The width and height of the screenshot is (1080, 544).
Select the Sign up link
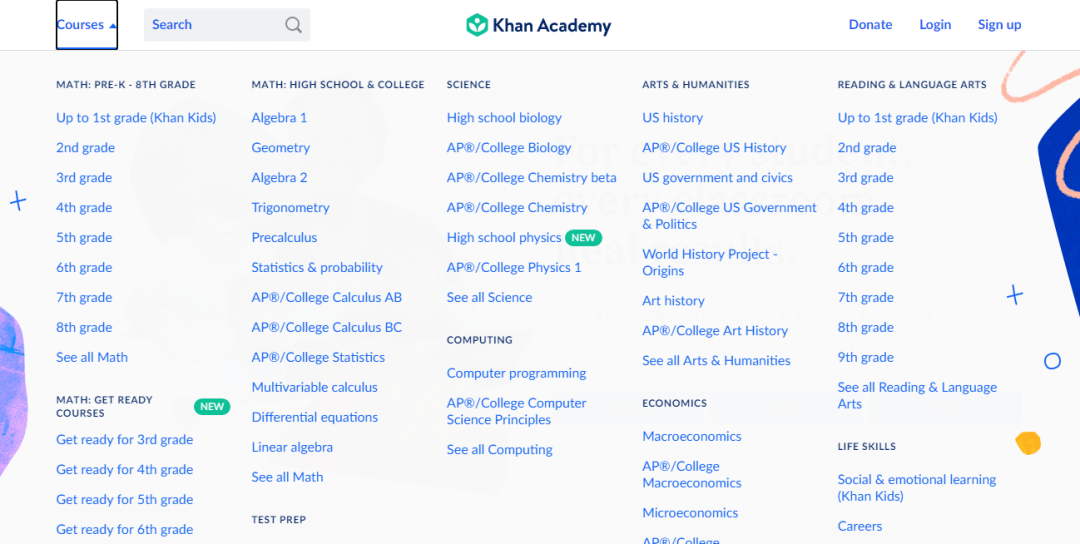click(x=999, y=25)
